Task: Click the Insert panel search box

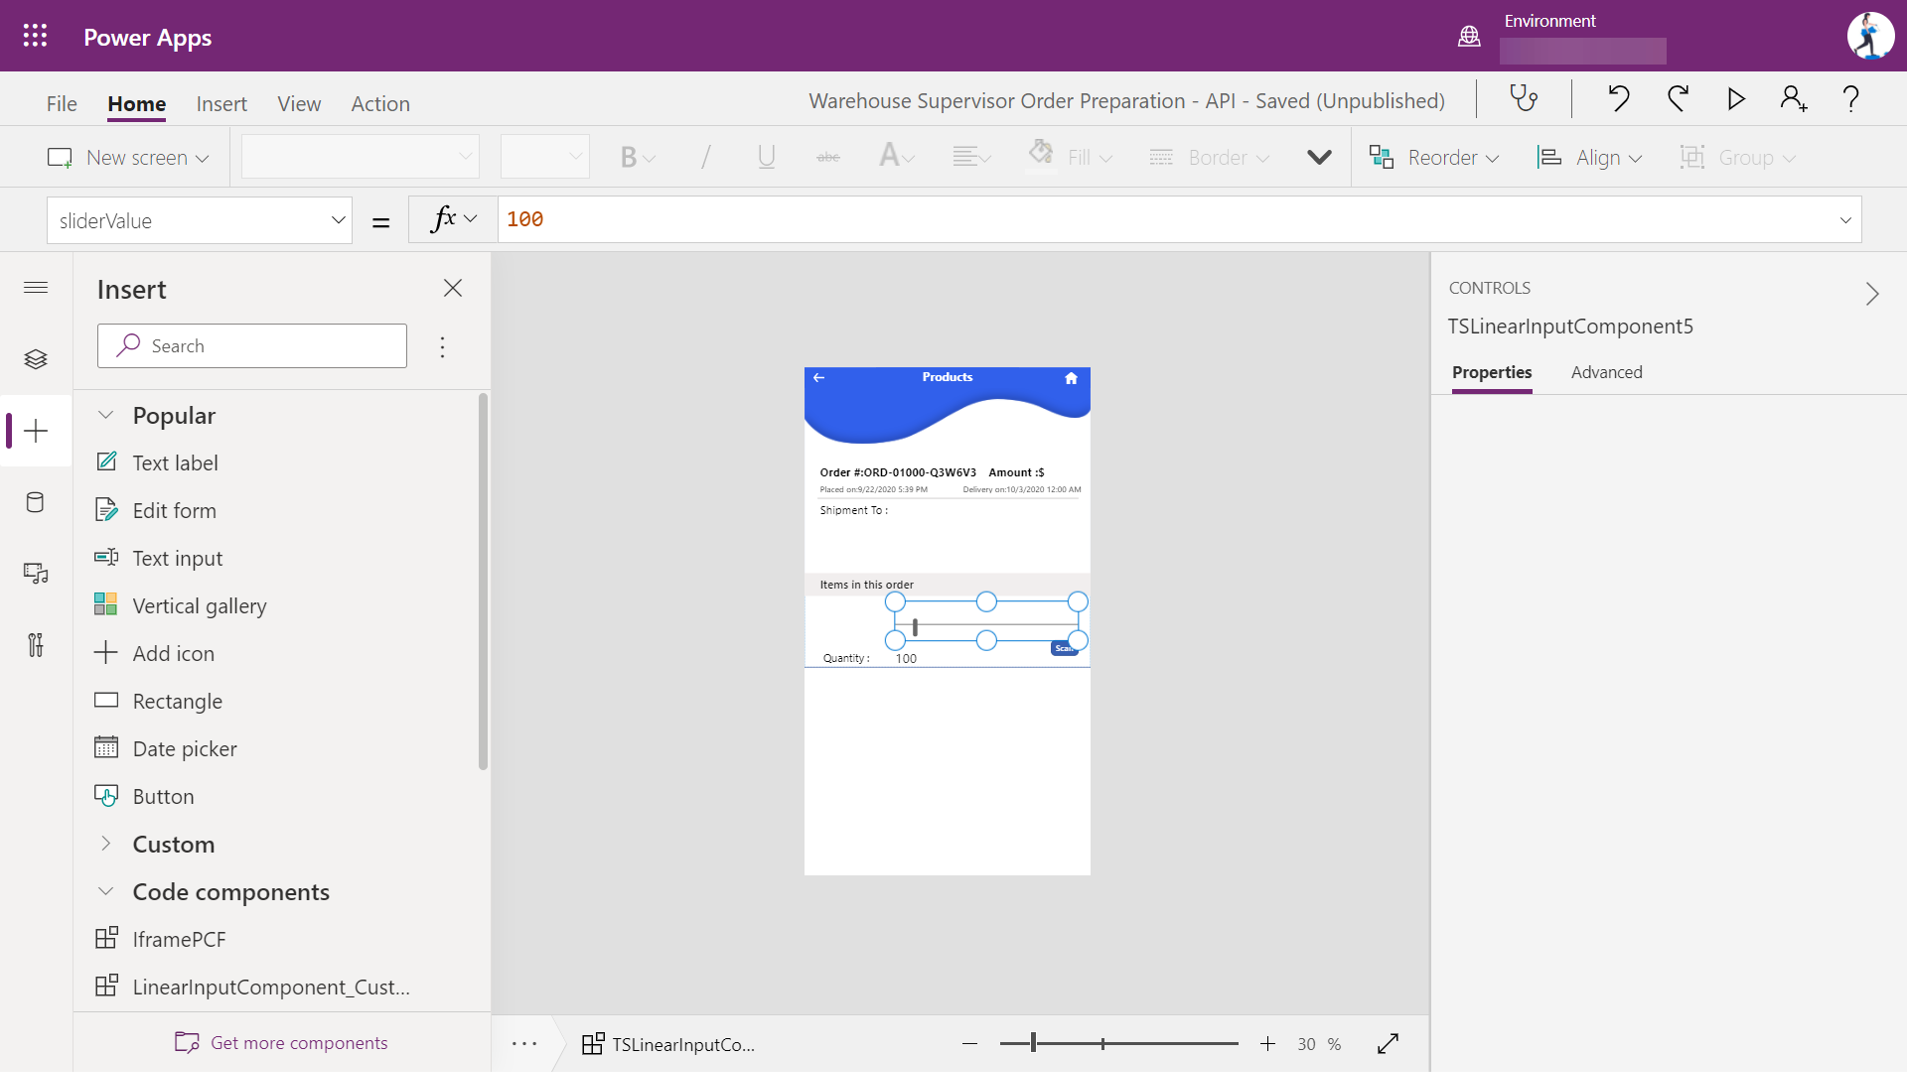Action: pos(251,345)
